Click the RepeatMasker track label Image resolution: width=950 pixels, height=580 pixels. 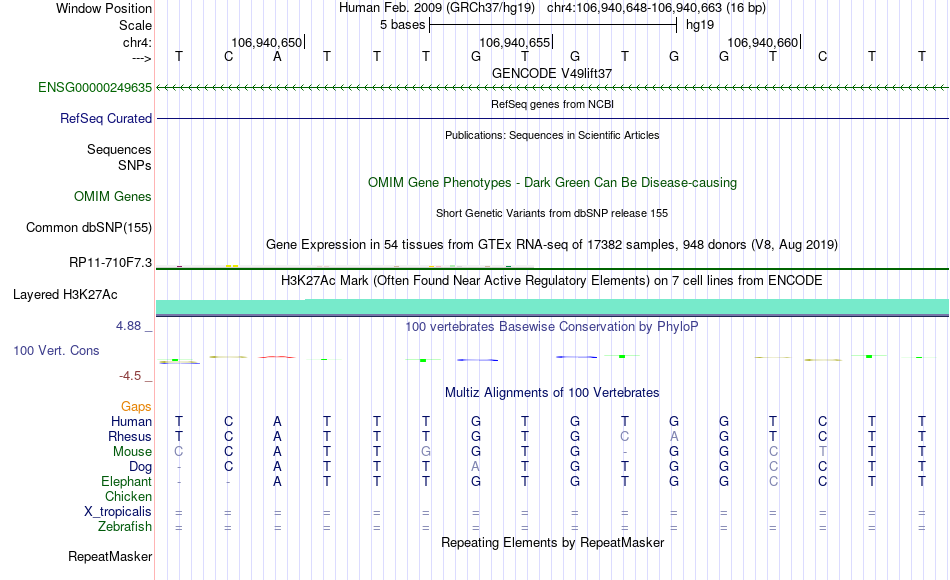(x=110, y=556)
